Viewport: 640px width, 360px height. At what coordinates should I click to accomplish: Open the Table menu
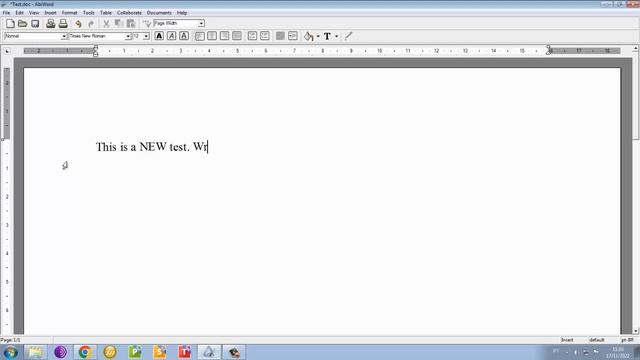click(106, 13)
